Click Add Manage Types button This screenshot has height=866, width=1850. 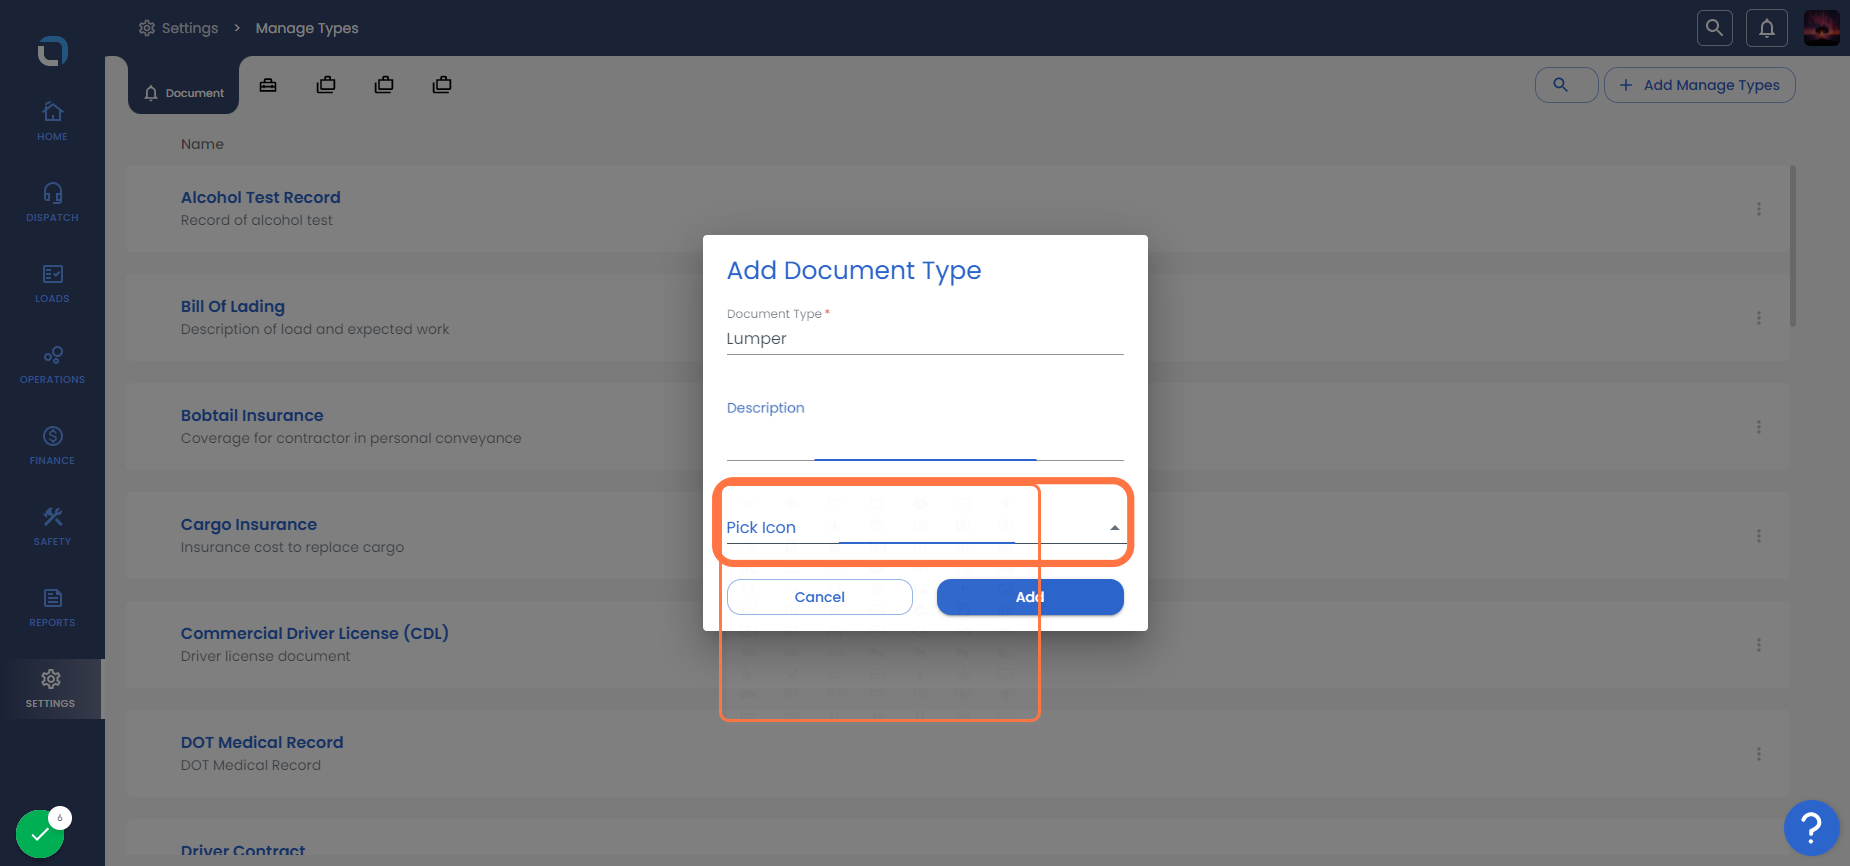[x=1700, y=85]
